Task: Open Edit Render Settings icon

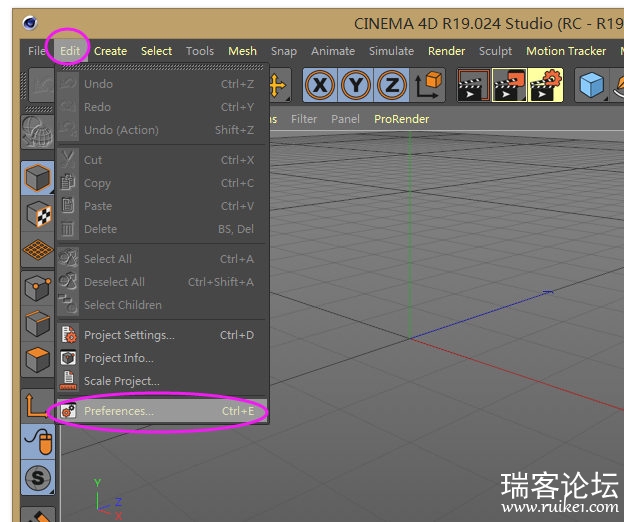Action: (x=545, y=85)
